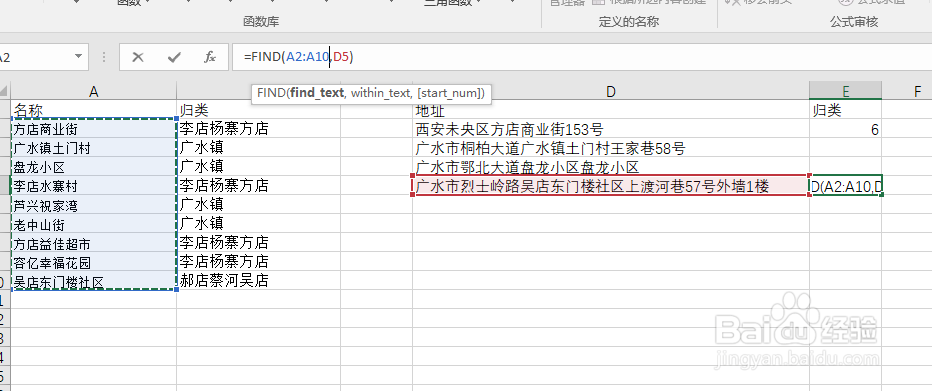Select the 地址 header cell
The image size is (932, 391).
(x=610, y=110)
